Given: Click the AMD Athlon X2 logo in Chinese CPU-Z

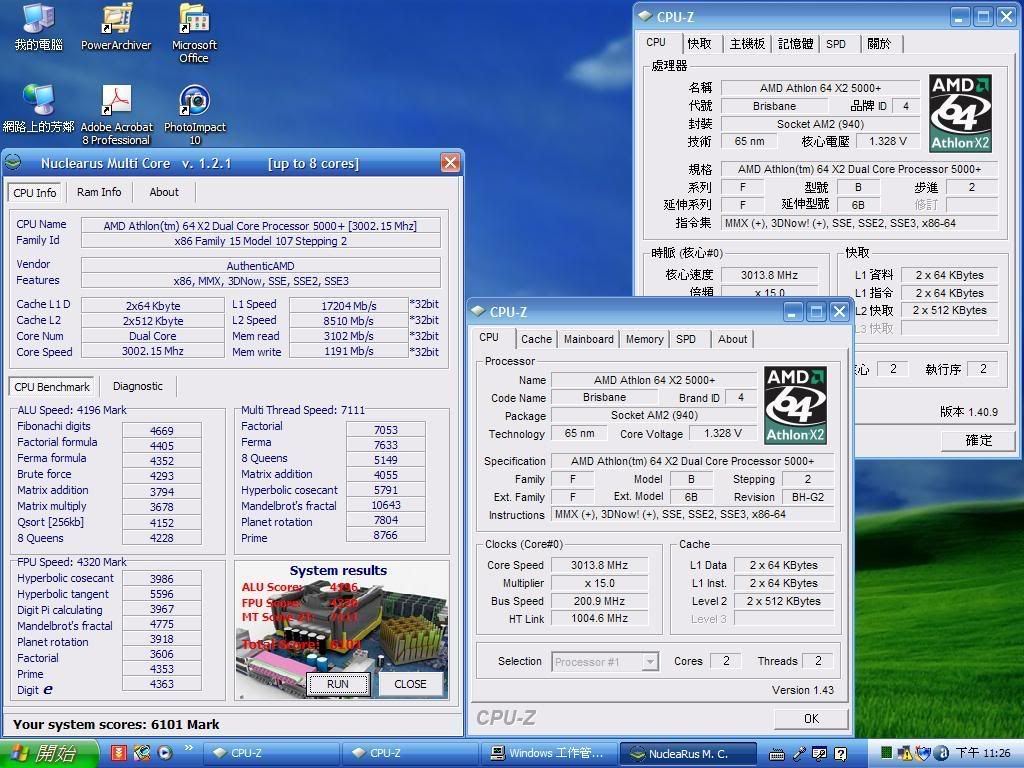Looking at the screenshot, I should coord(961,113).
